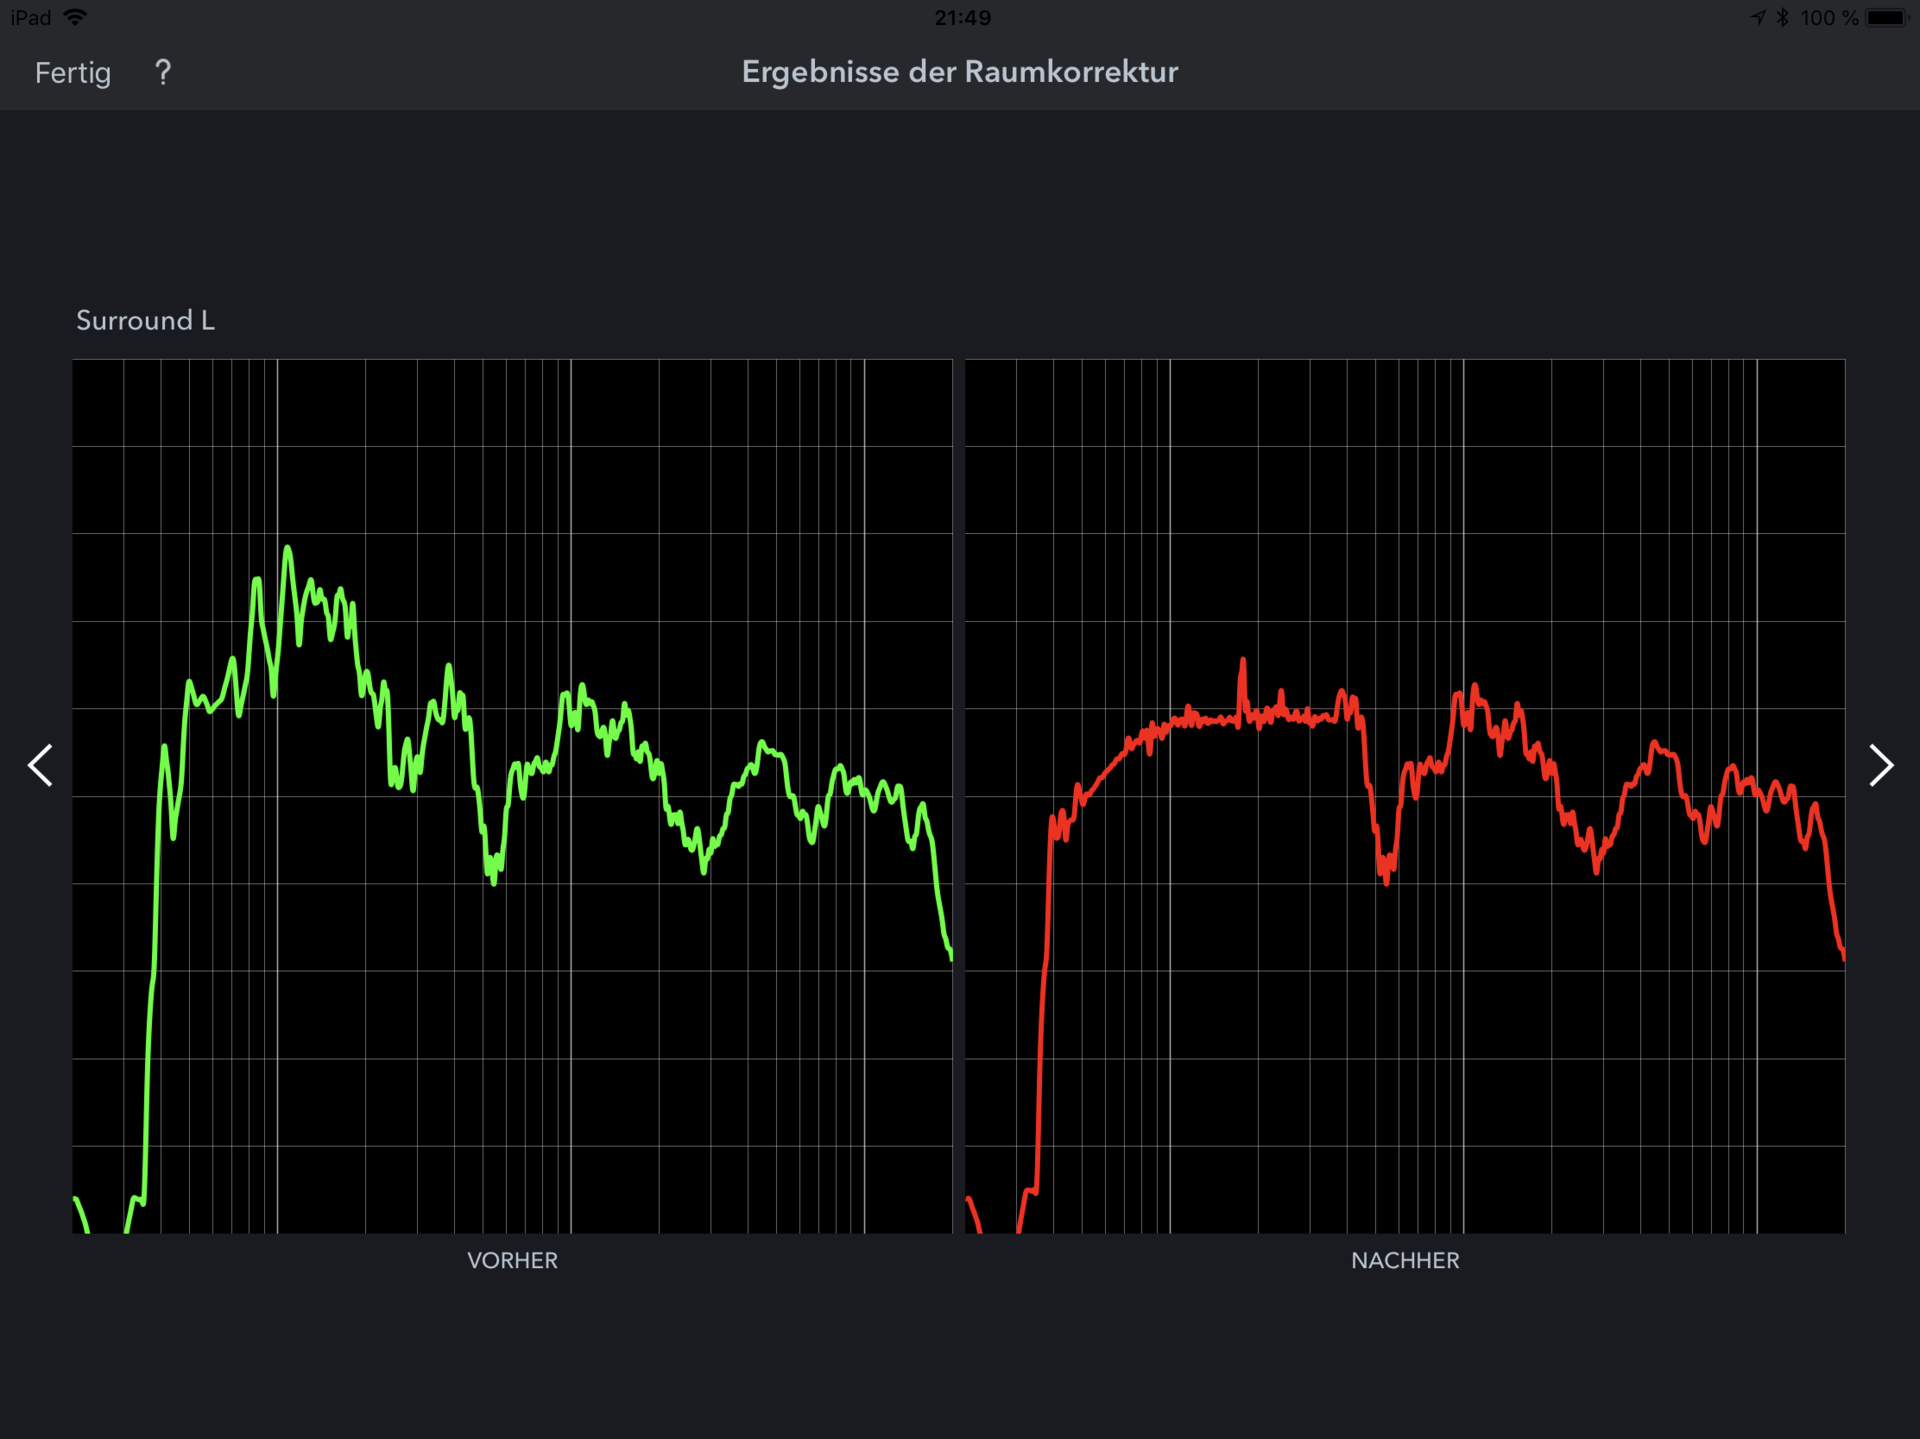
Task: Tap the Wi-Fi status icon
Action: [75, 18]
